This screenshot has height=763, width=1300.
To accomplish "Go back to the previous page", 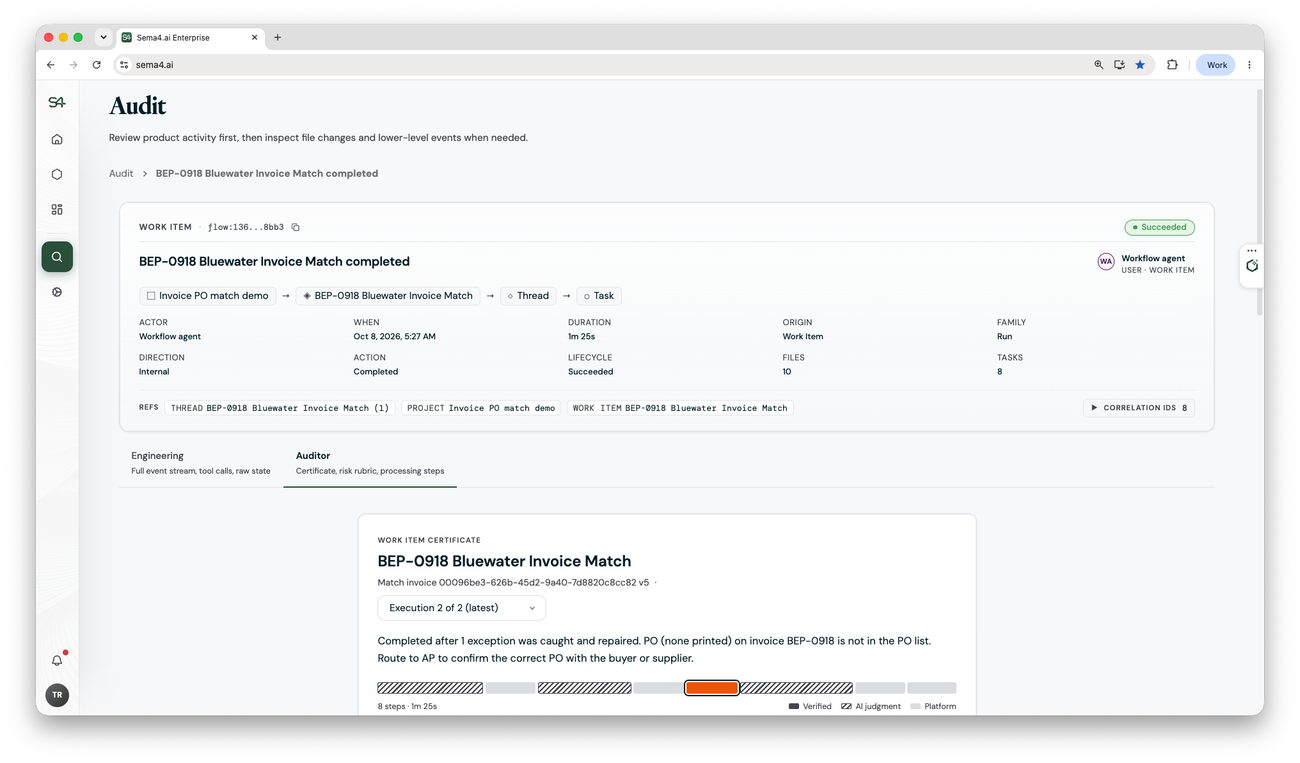I will pos(51,65).
